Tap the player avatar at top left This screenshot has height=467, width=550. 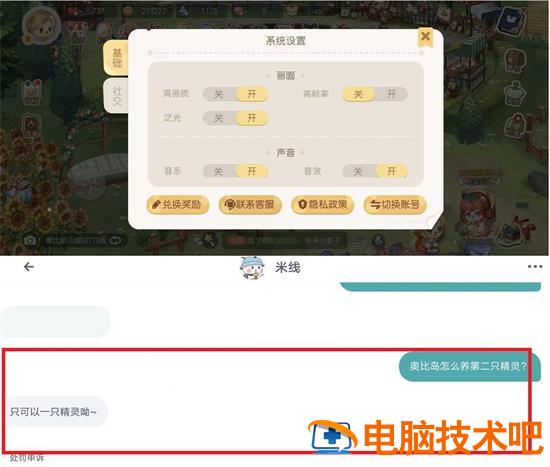pos(42,27)
